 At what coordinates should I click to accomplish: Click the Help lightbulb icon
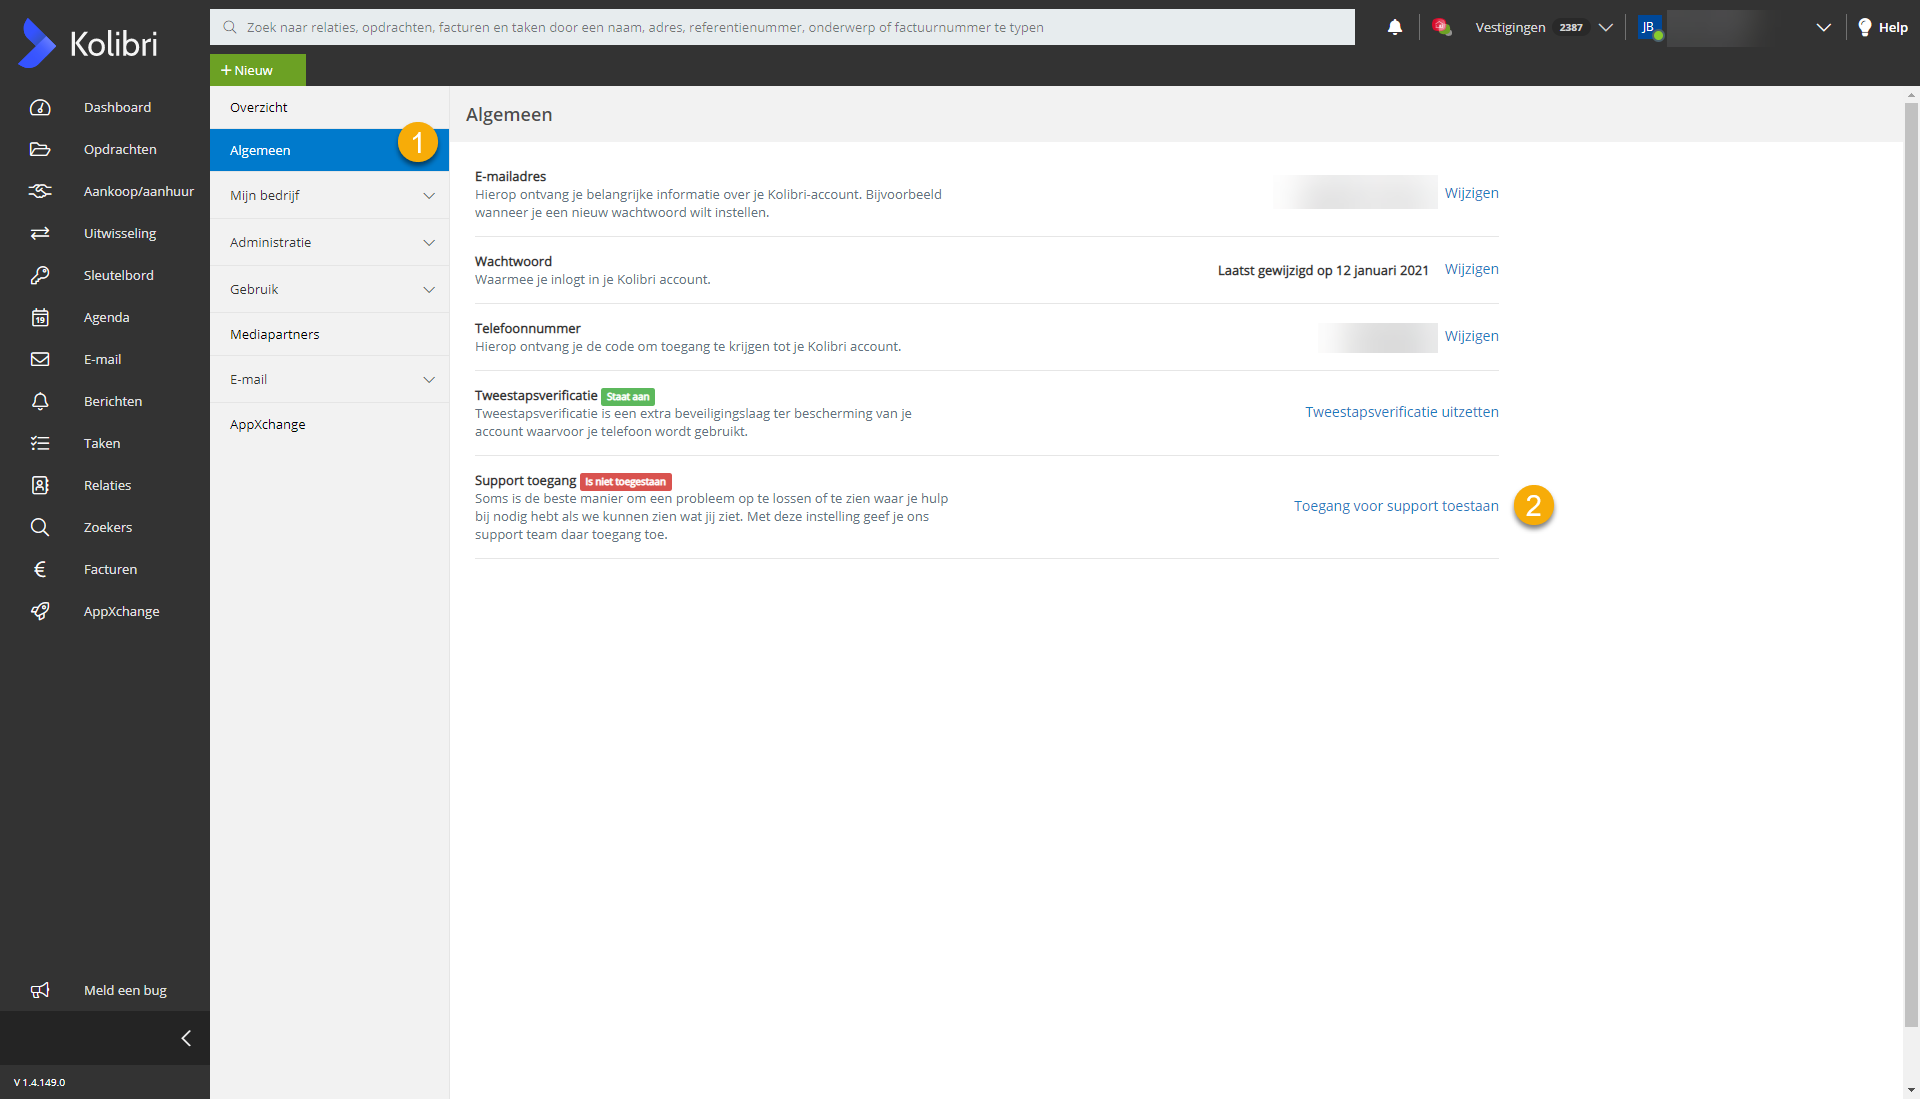(1865, 27)
